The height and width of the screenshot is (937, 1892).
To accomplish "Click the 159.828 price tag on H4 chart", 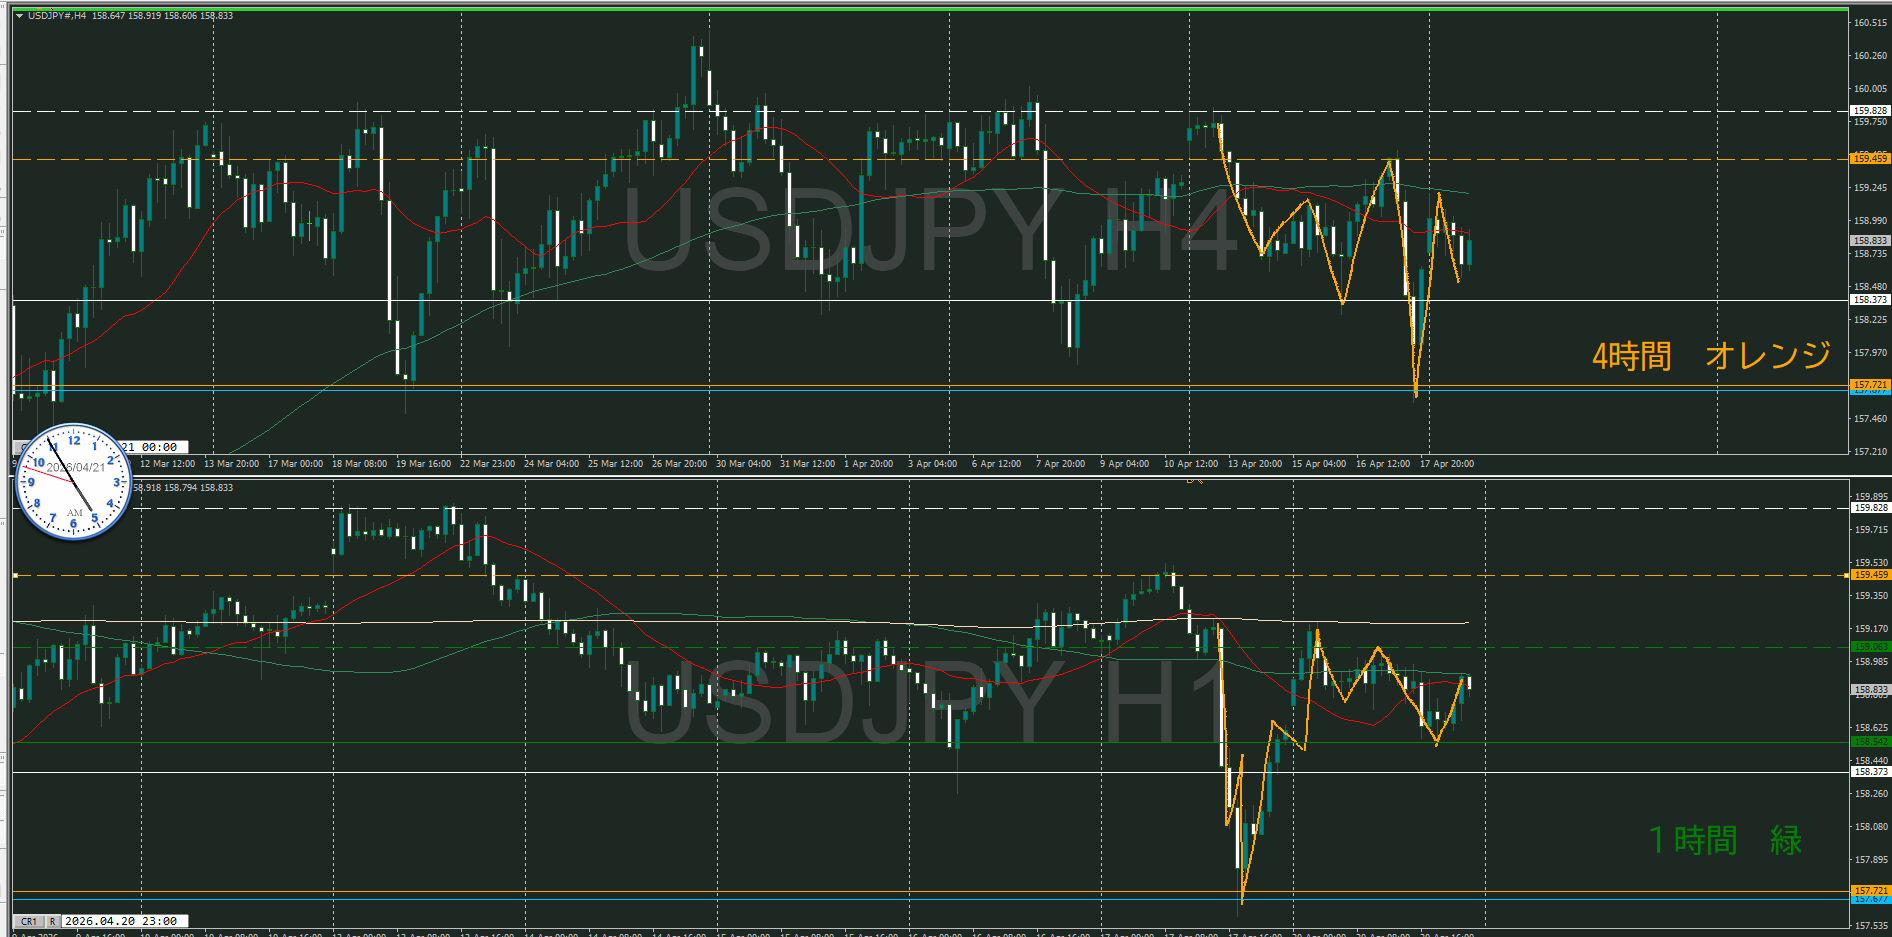I will click(1869, 111).
